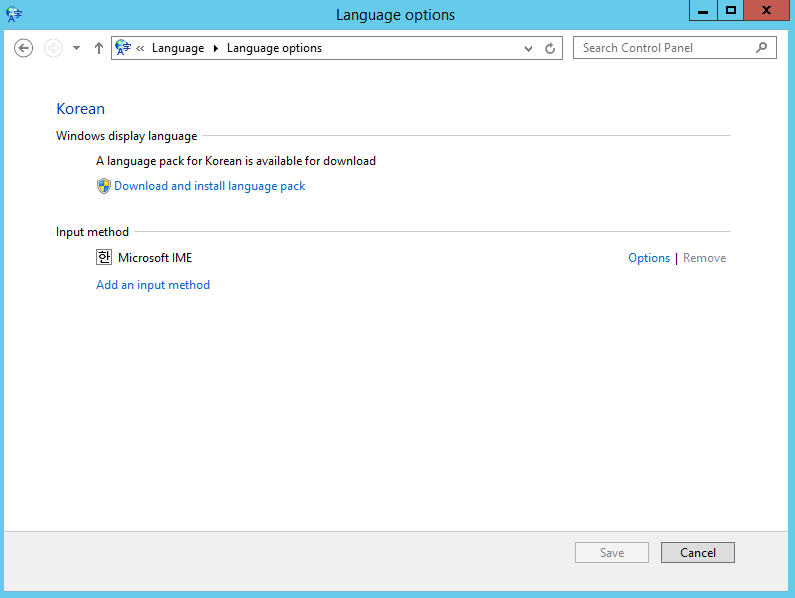This screenshot has height=598, width=795.
Task: Minimize the Language options window
Action: (x=703, y=11)
